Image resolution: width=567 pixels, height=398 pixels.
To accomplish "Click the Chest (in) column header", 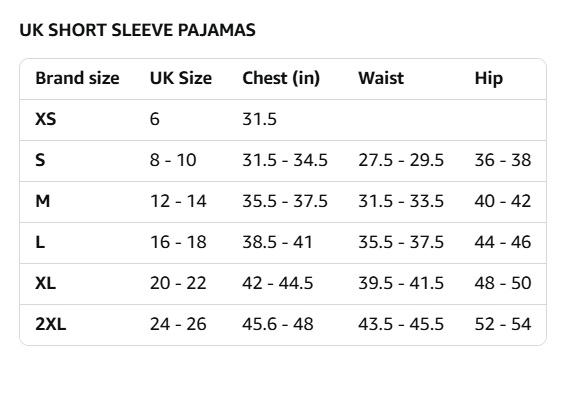I will (x=281, y=78).
